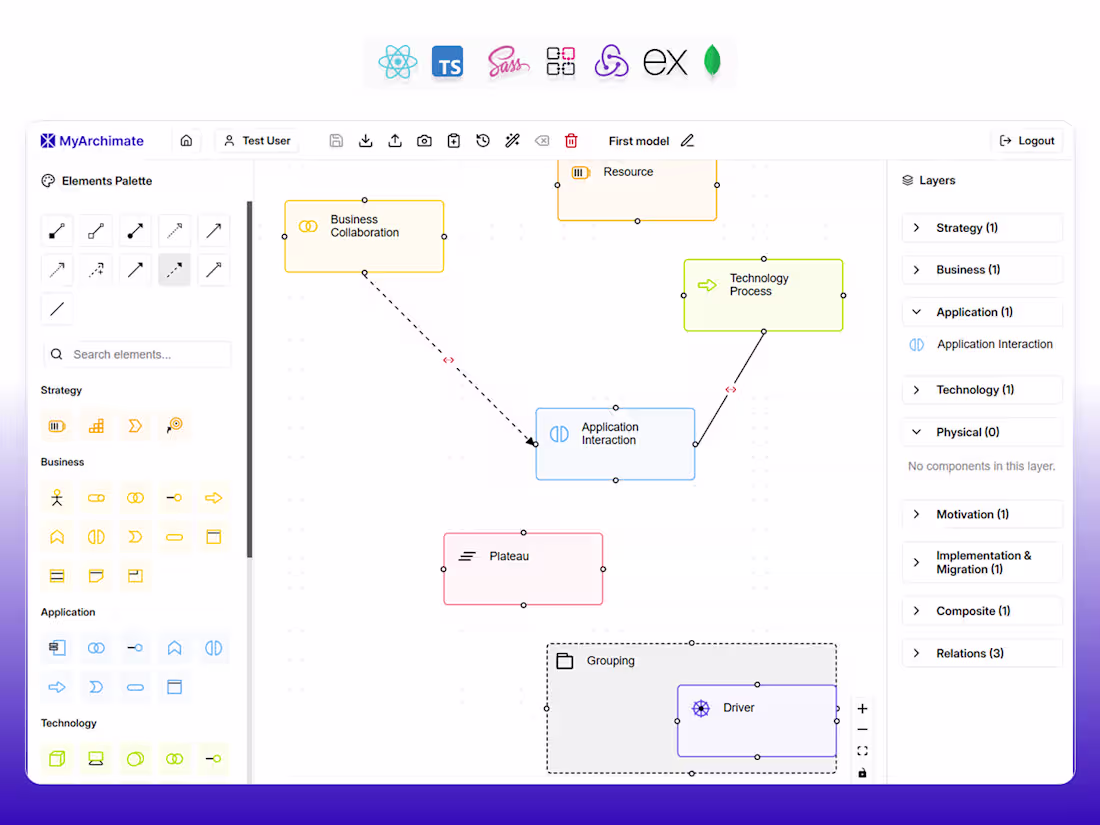This screenshot has height=825, width=1100.
Task: Select Application Interaction in the Layers list
Action: pos(982,344)
